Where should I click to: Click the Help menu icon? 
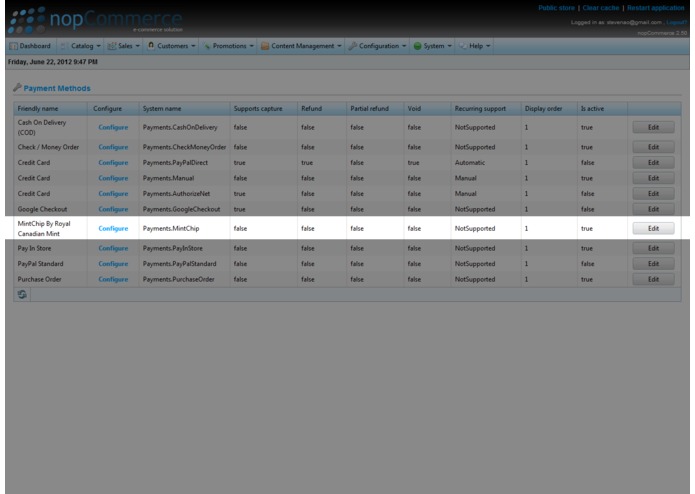click(463, 46)
